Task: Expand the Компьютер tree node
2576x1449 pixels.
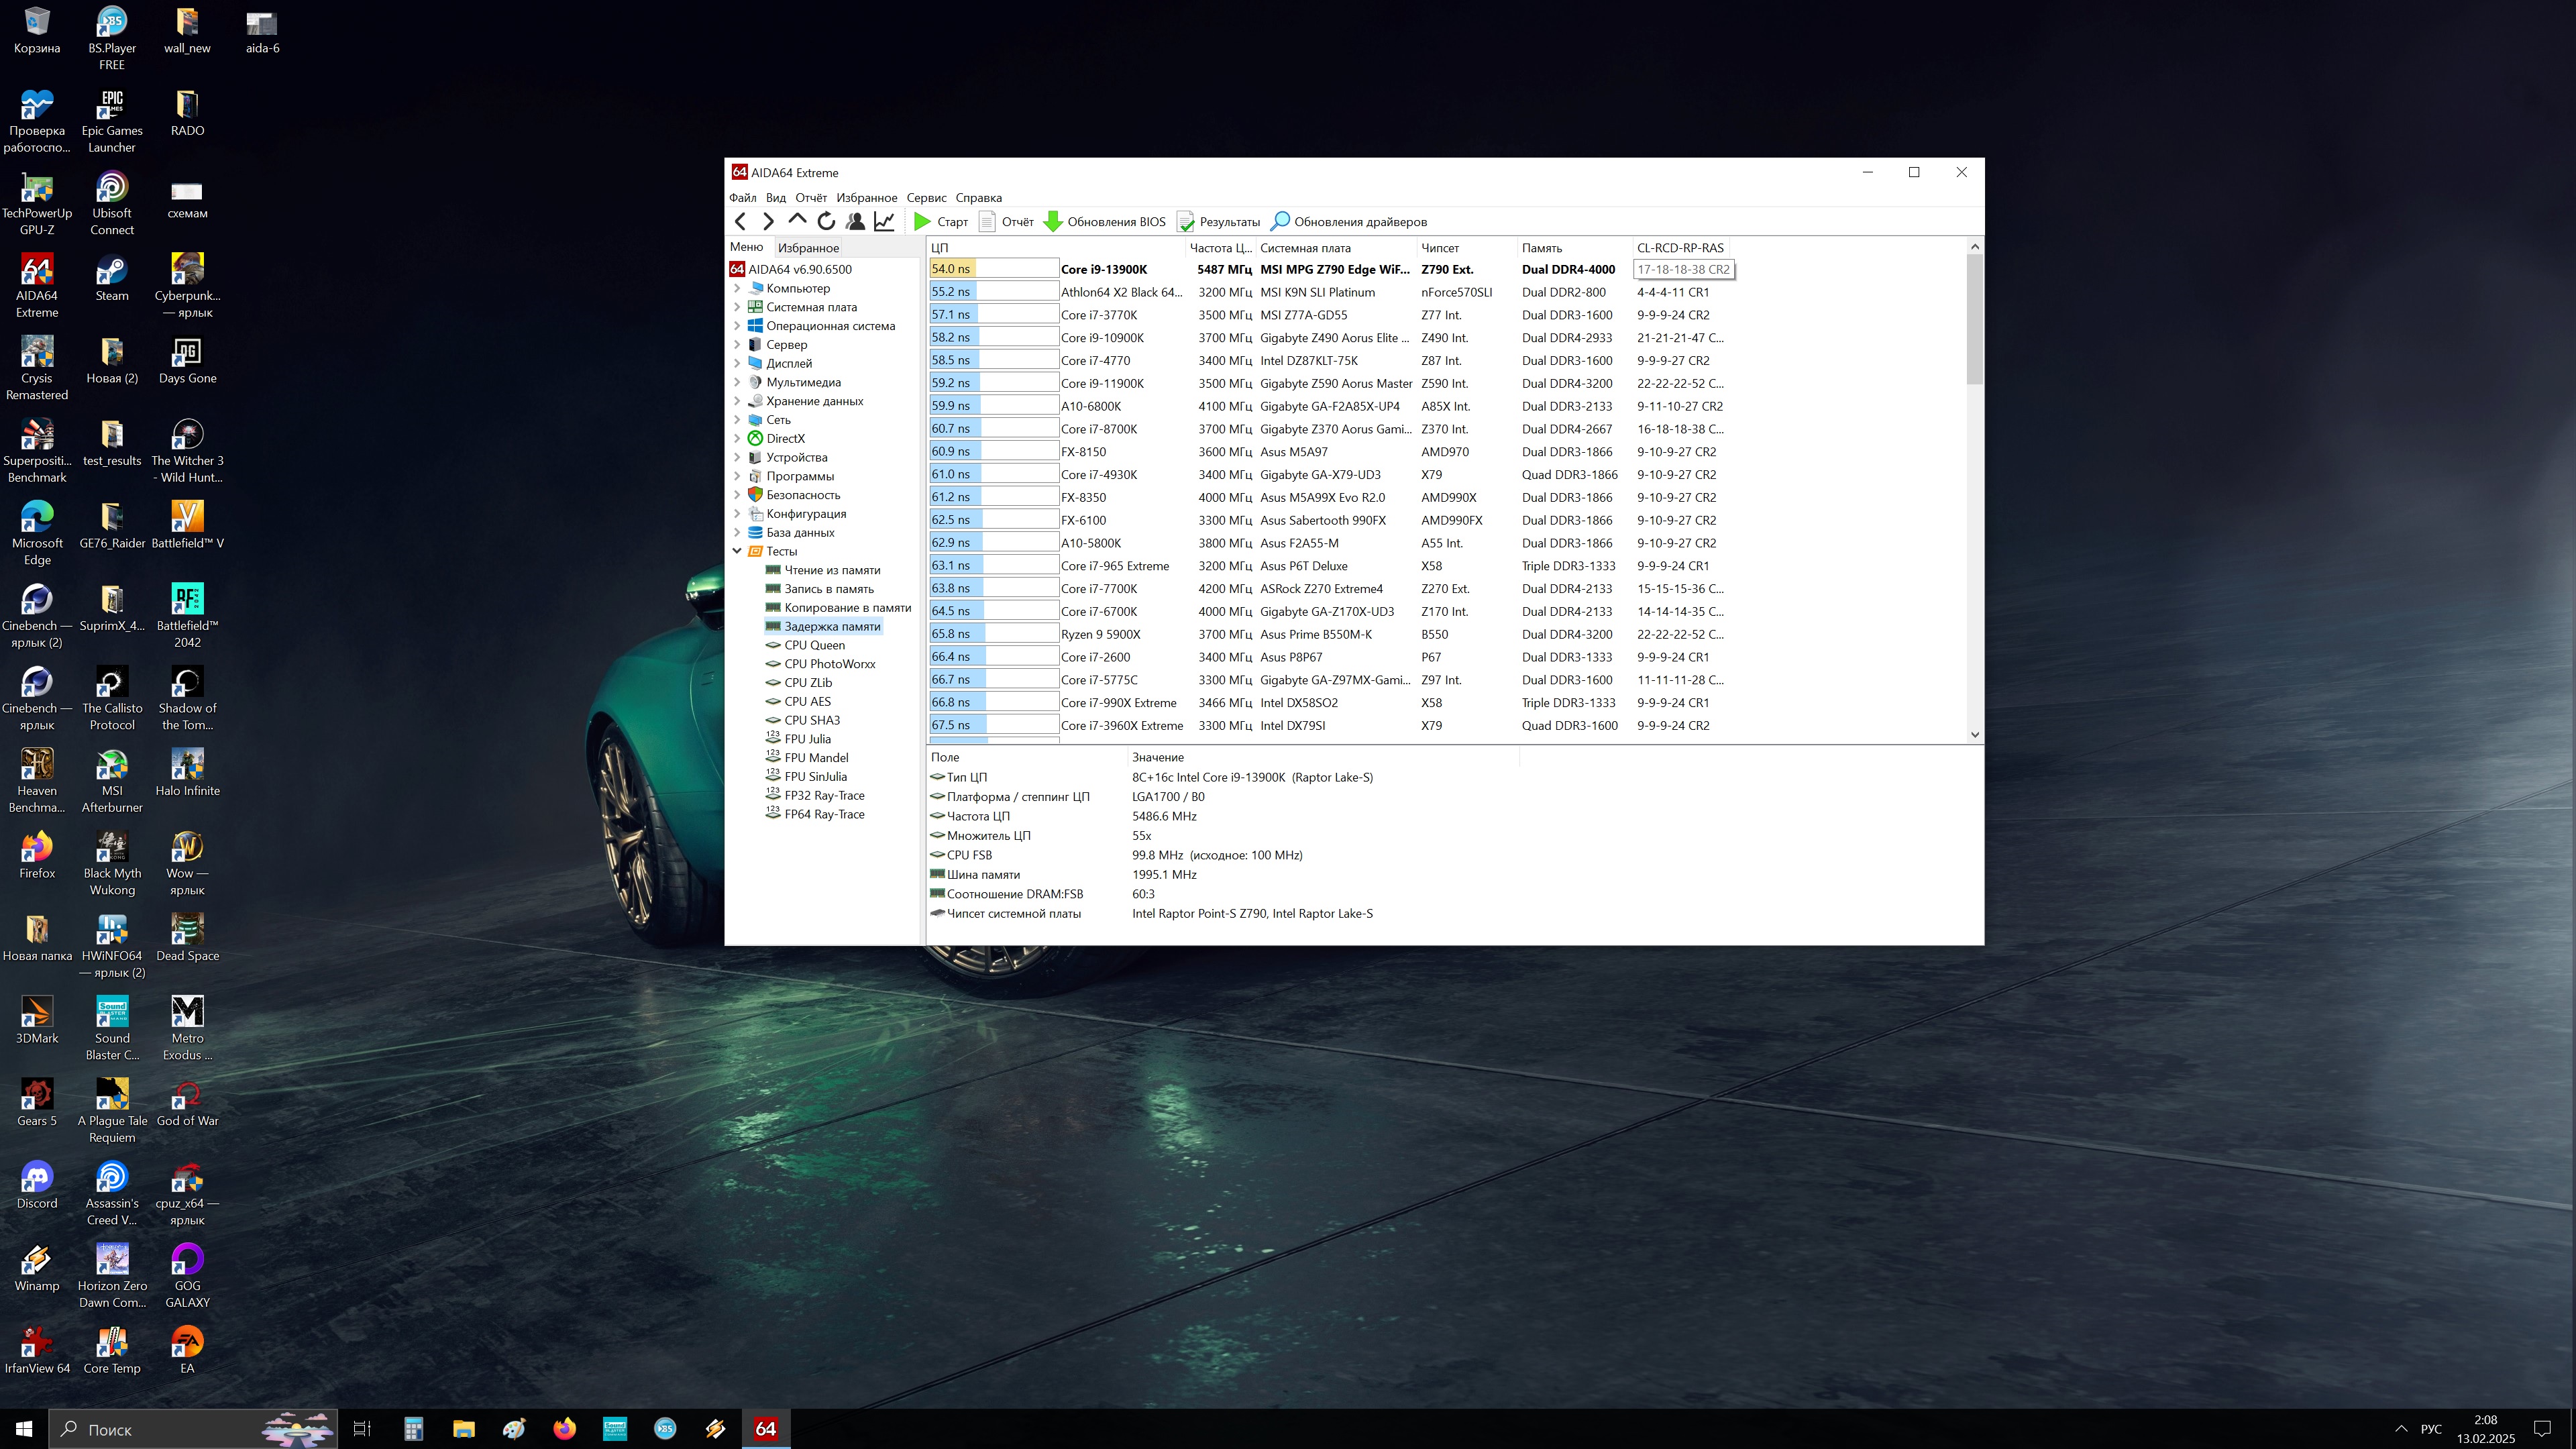Action: tap(737, 288)
